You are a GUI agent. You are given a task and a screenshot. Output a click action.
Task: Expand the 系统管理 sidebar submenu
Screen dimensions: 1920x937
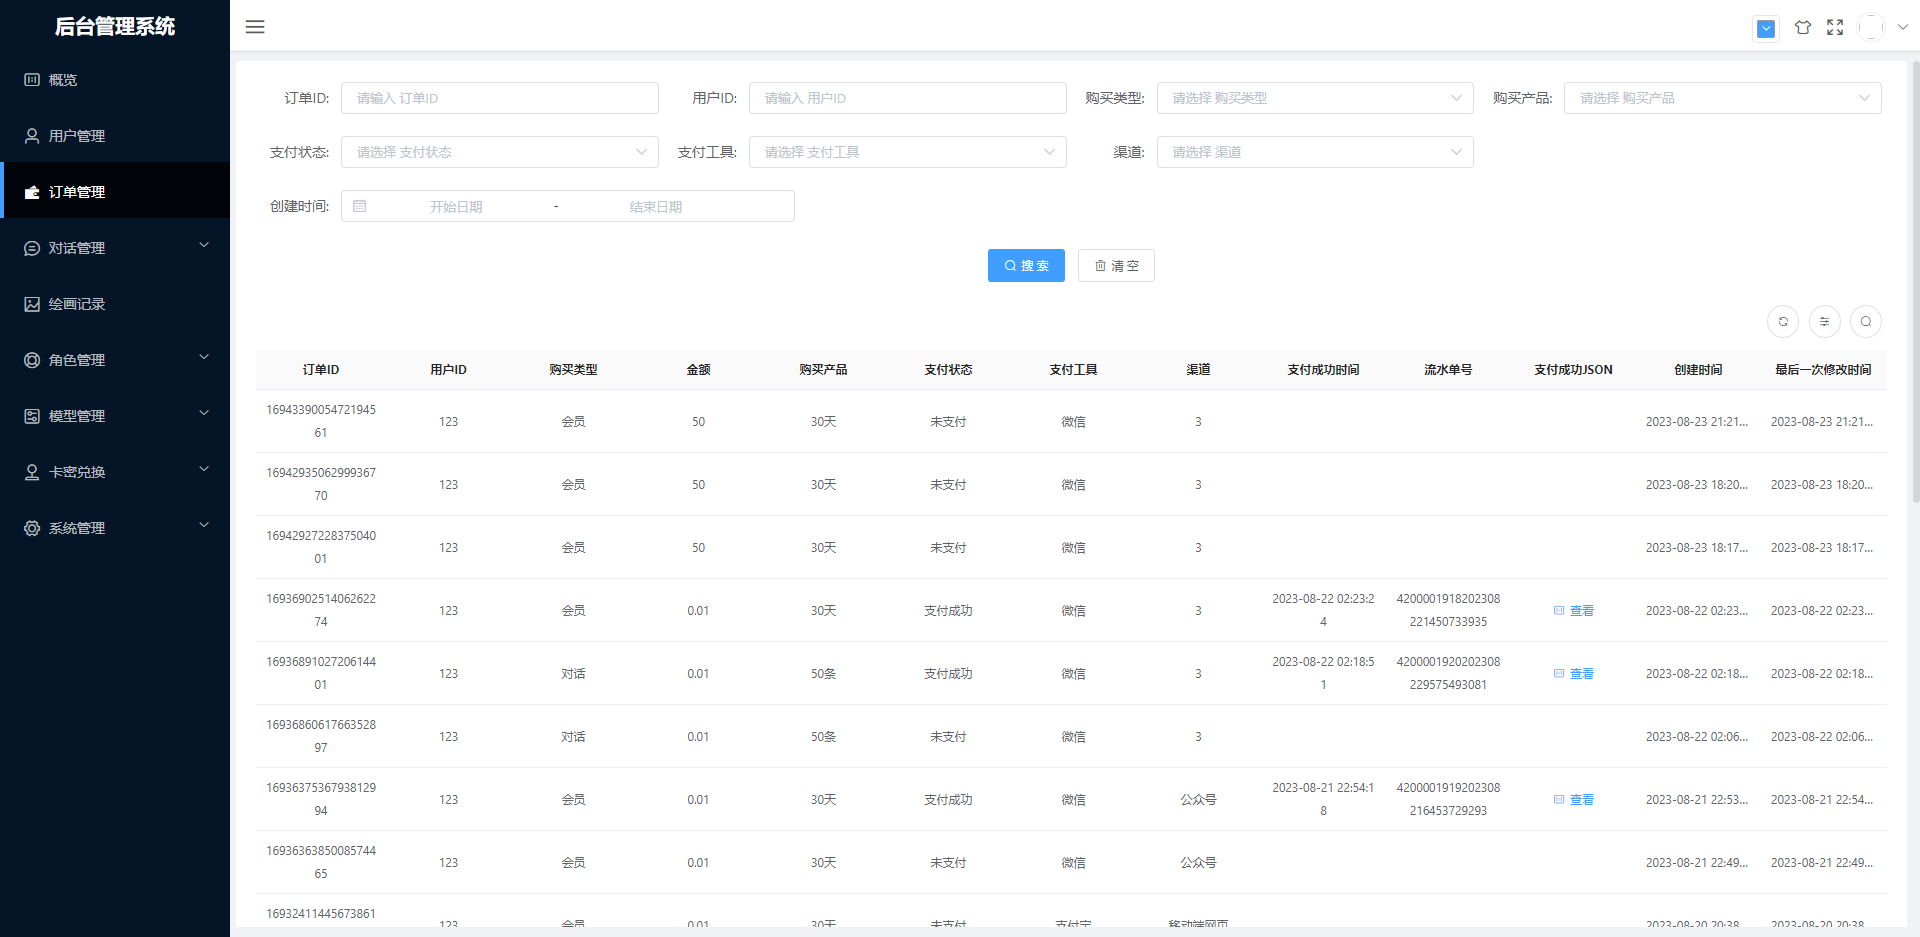point(115,528)
